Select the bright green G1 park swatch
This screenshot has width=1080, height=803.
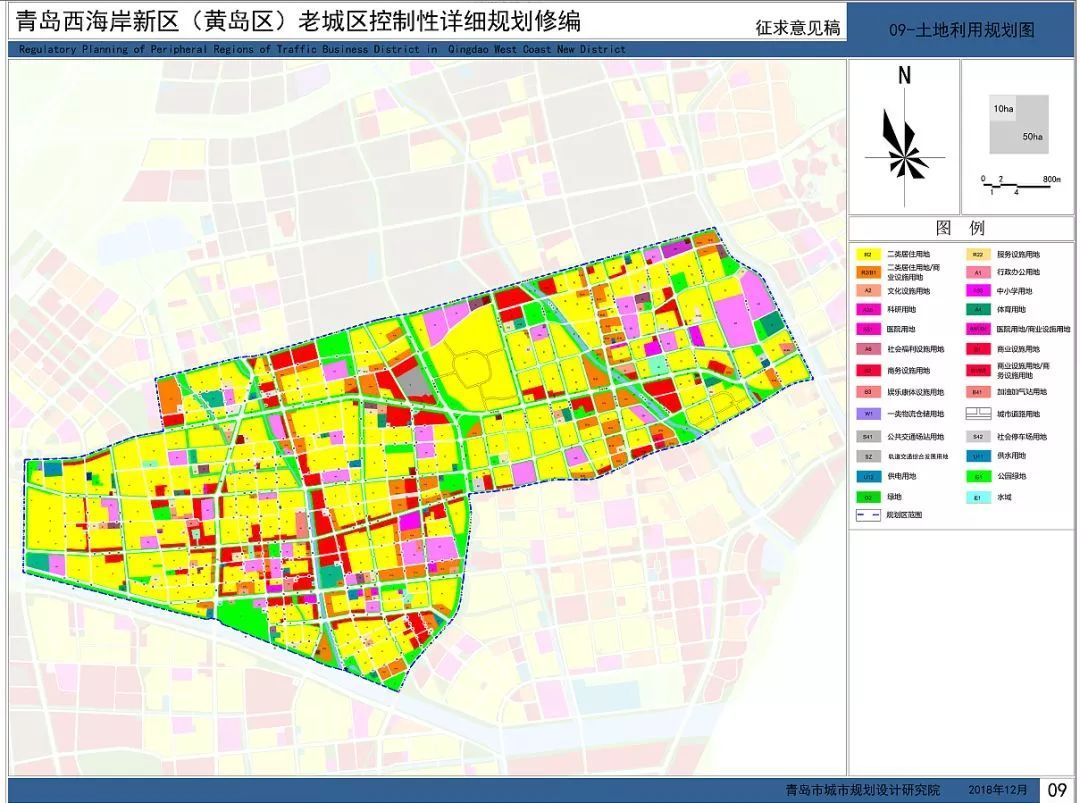coord(978,477)
